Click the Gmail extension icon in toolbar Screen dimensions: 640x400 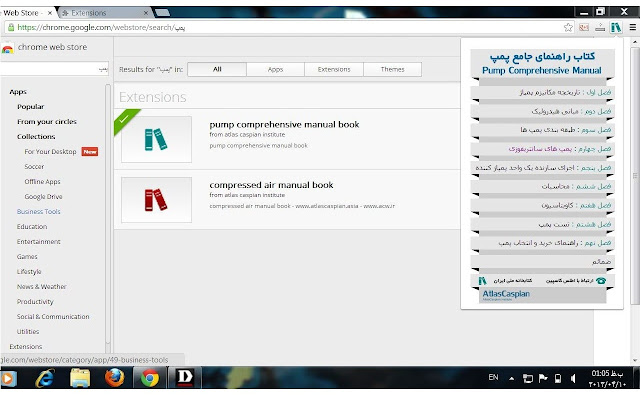pos(584,27)
